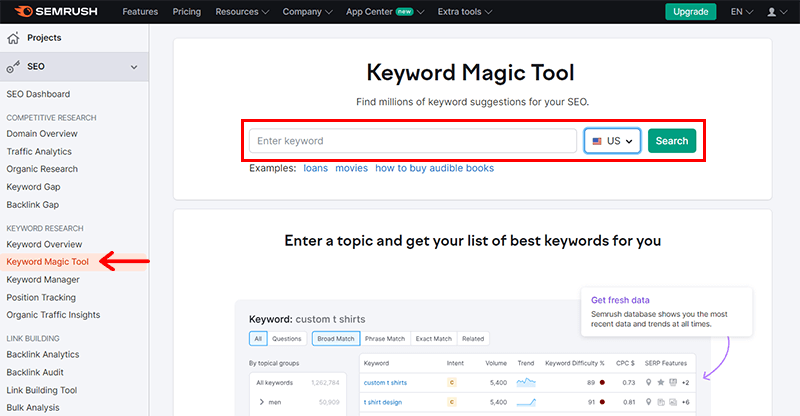This screenshot has height=416, width=800.
Task: Click the Semrush logo
Action: pos(56,11)
